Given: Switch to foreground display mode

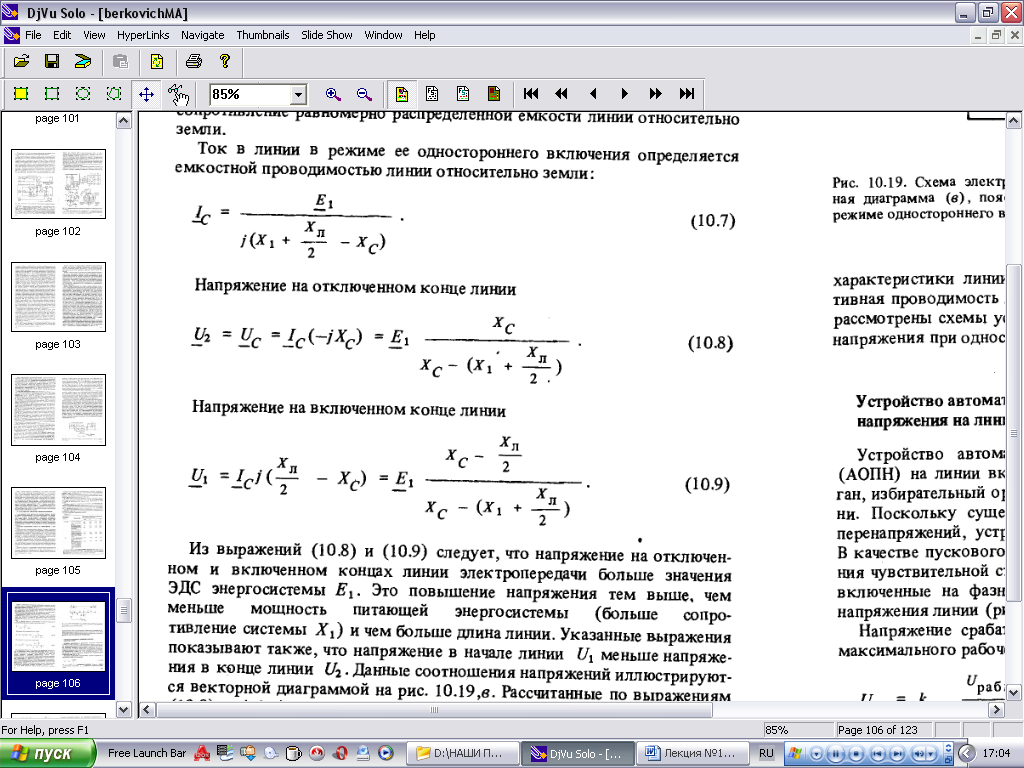Looking at the screenshot, I should tap(463, 94).
